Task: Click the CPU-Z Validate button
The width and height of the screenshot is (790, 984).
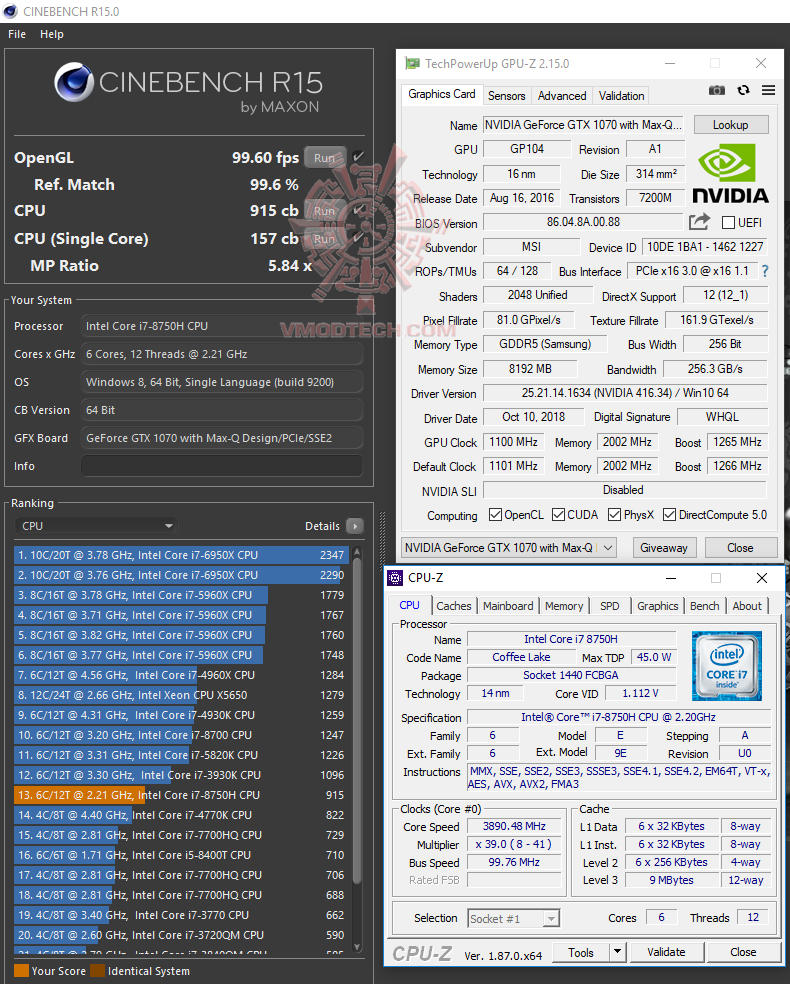Action: (666, 952)
